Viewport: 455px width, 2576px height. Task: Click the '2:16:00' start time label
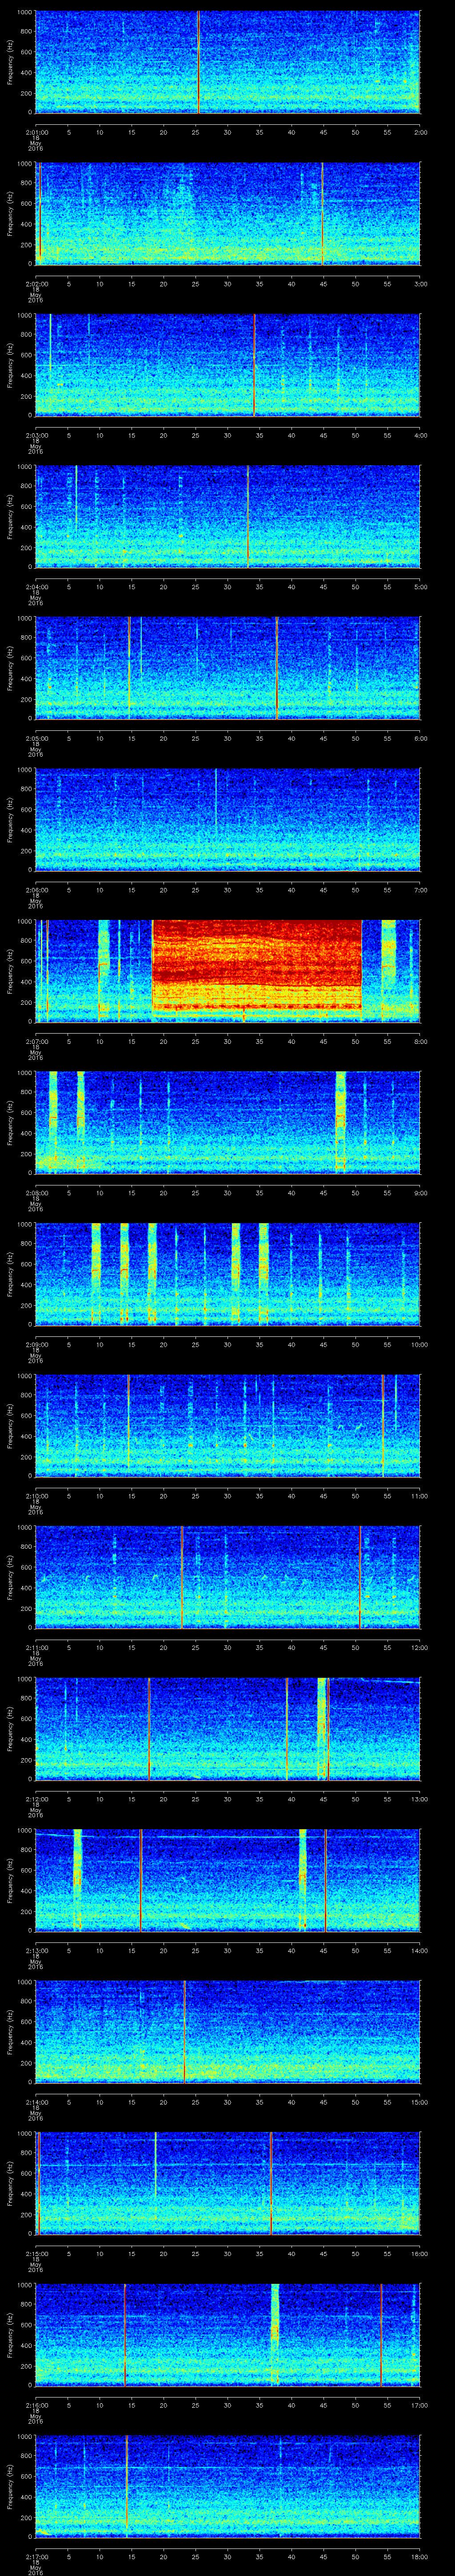pos(36,2404)
